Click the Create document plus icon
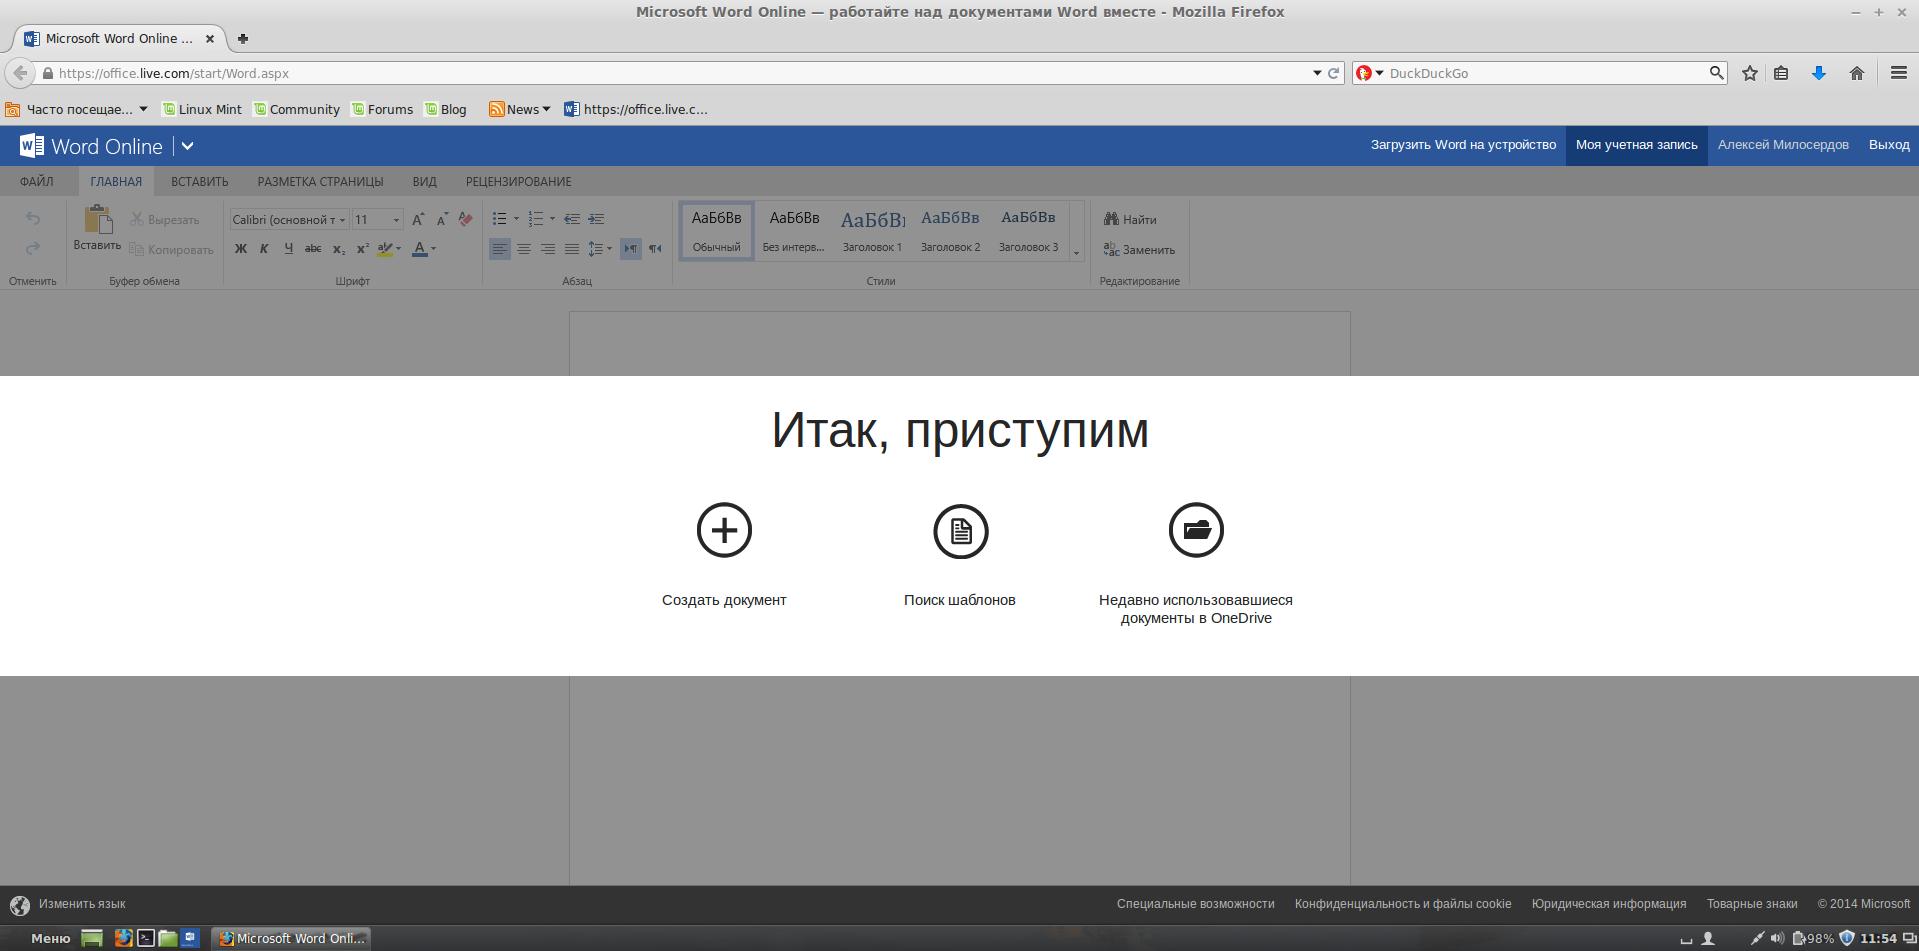 724,530
